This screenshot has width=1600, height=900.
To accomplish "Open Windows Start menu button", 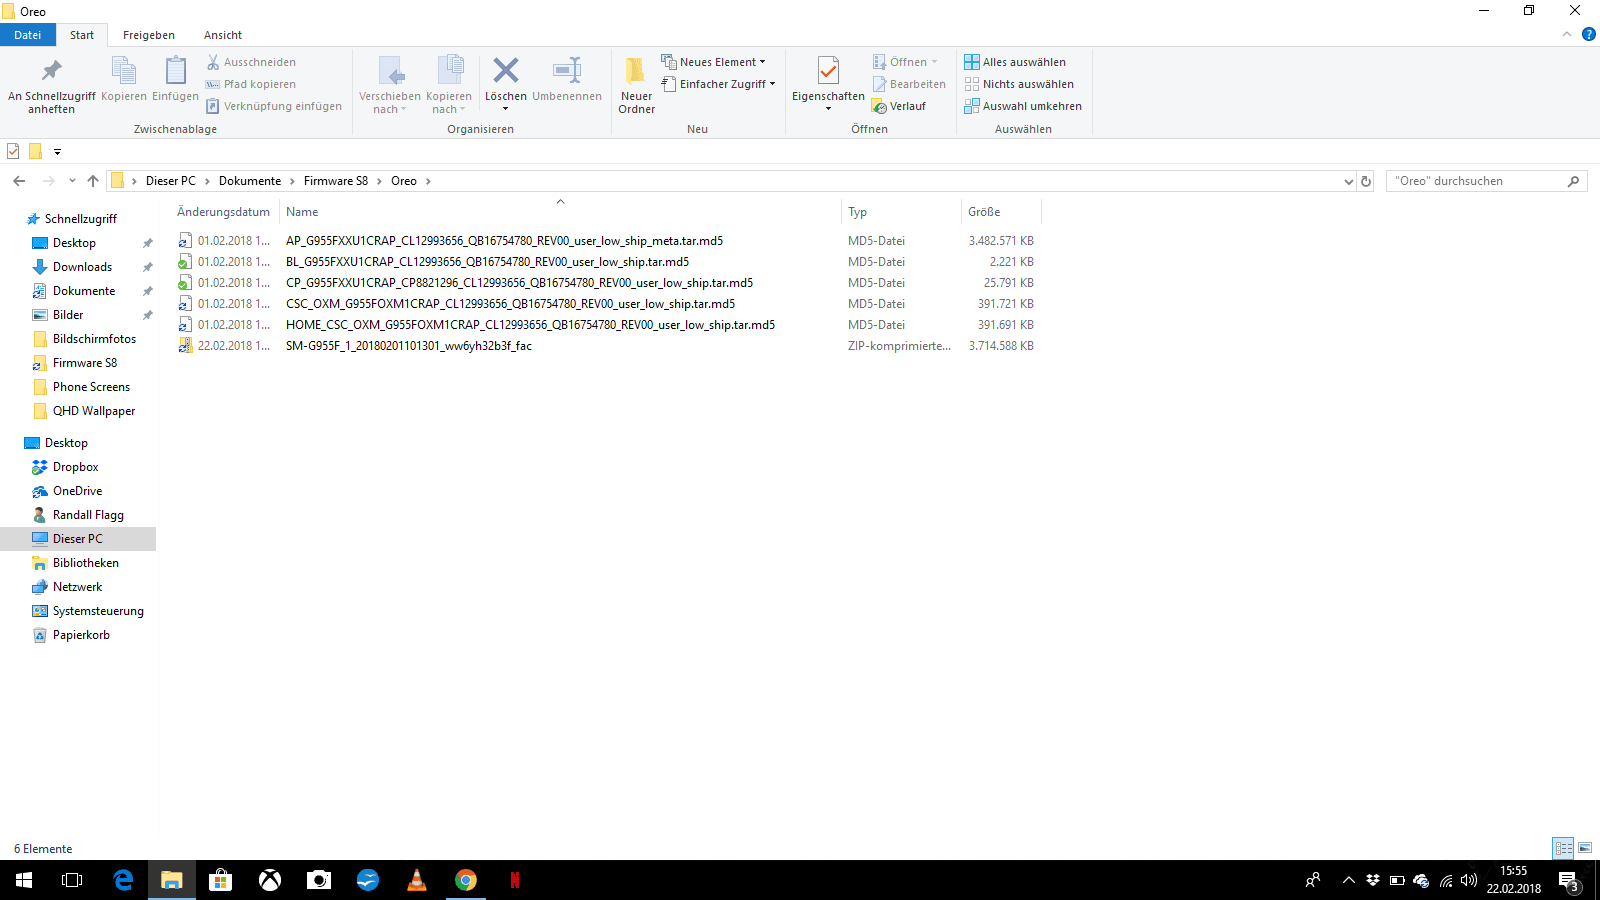I will pos(24,880).
